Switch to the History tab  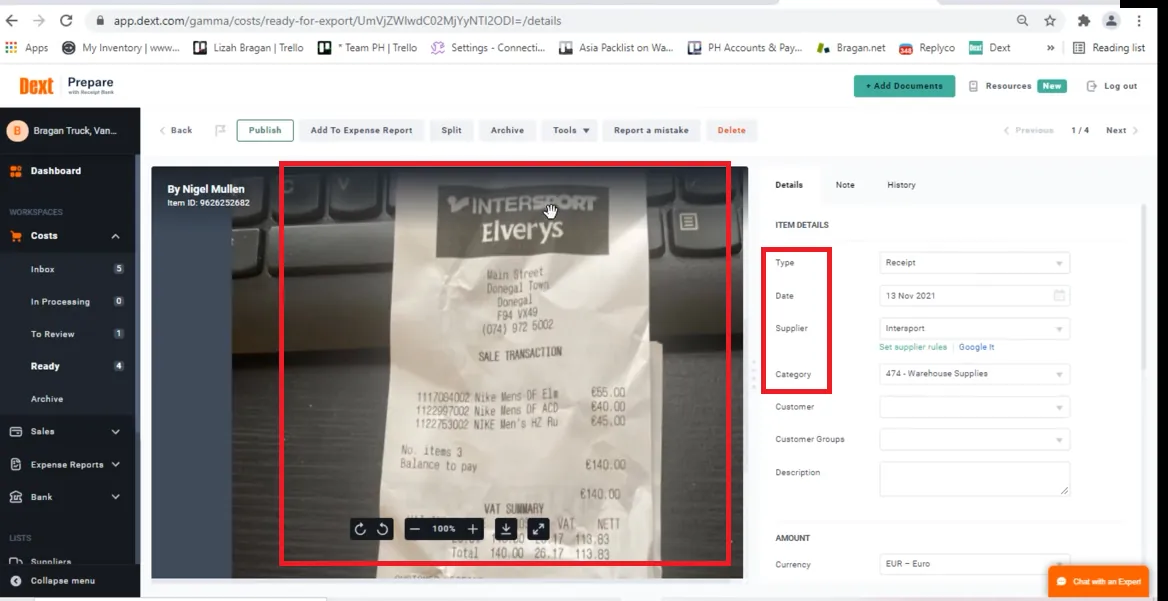click(x=901, y=185)
